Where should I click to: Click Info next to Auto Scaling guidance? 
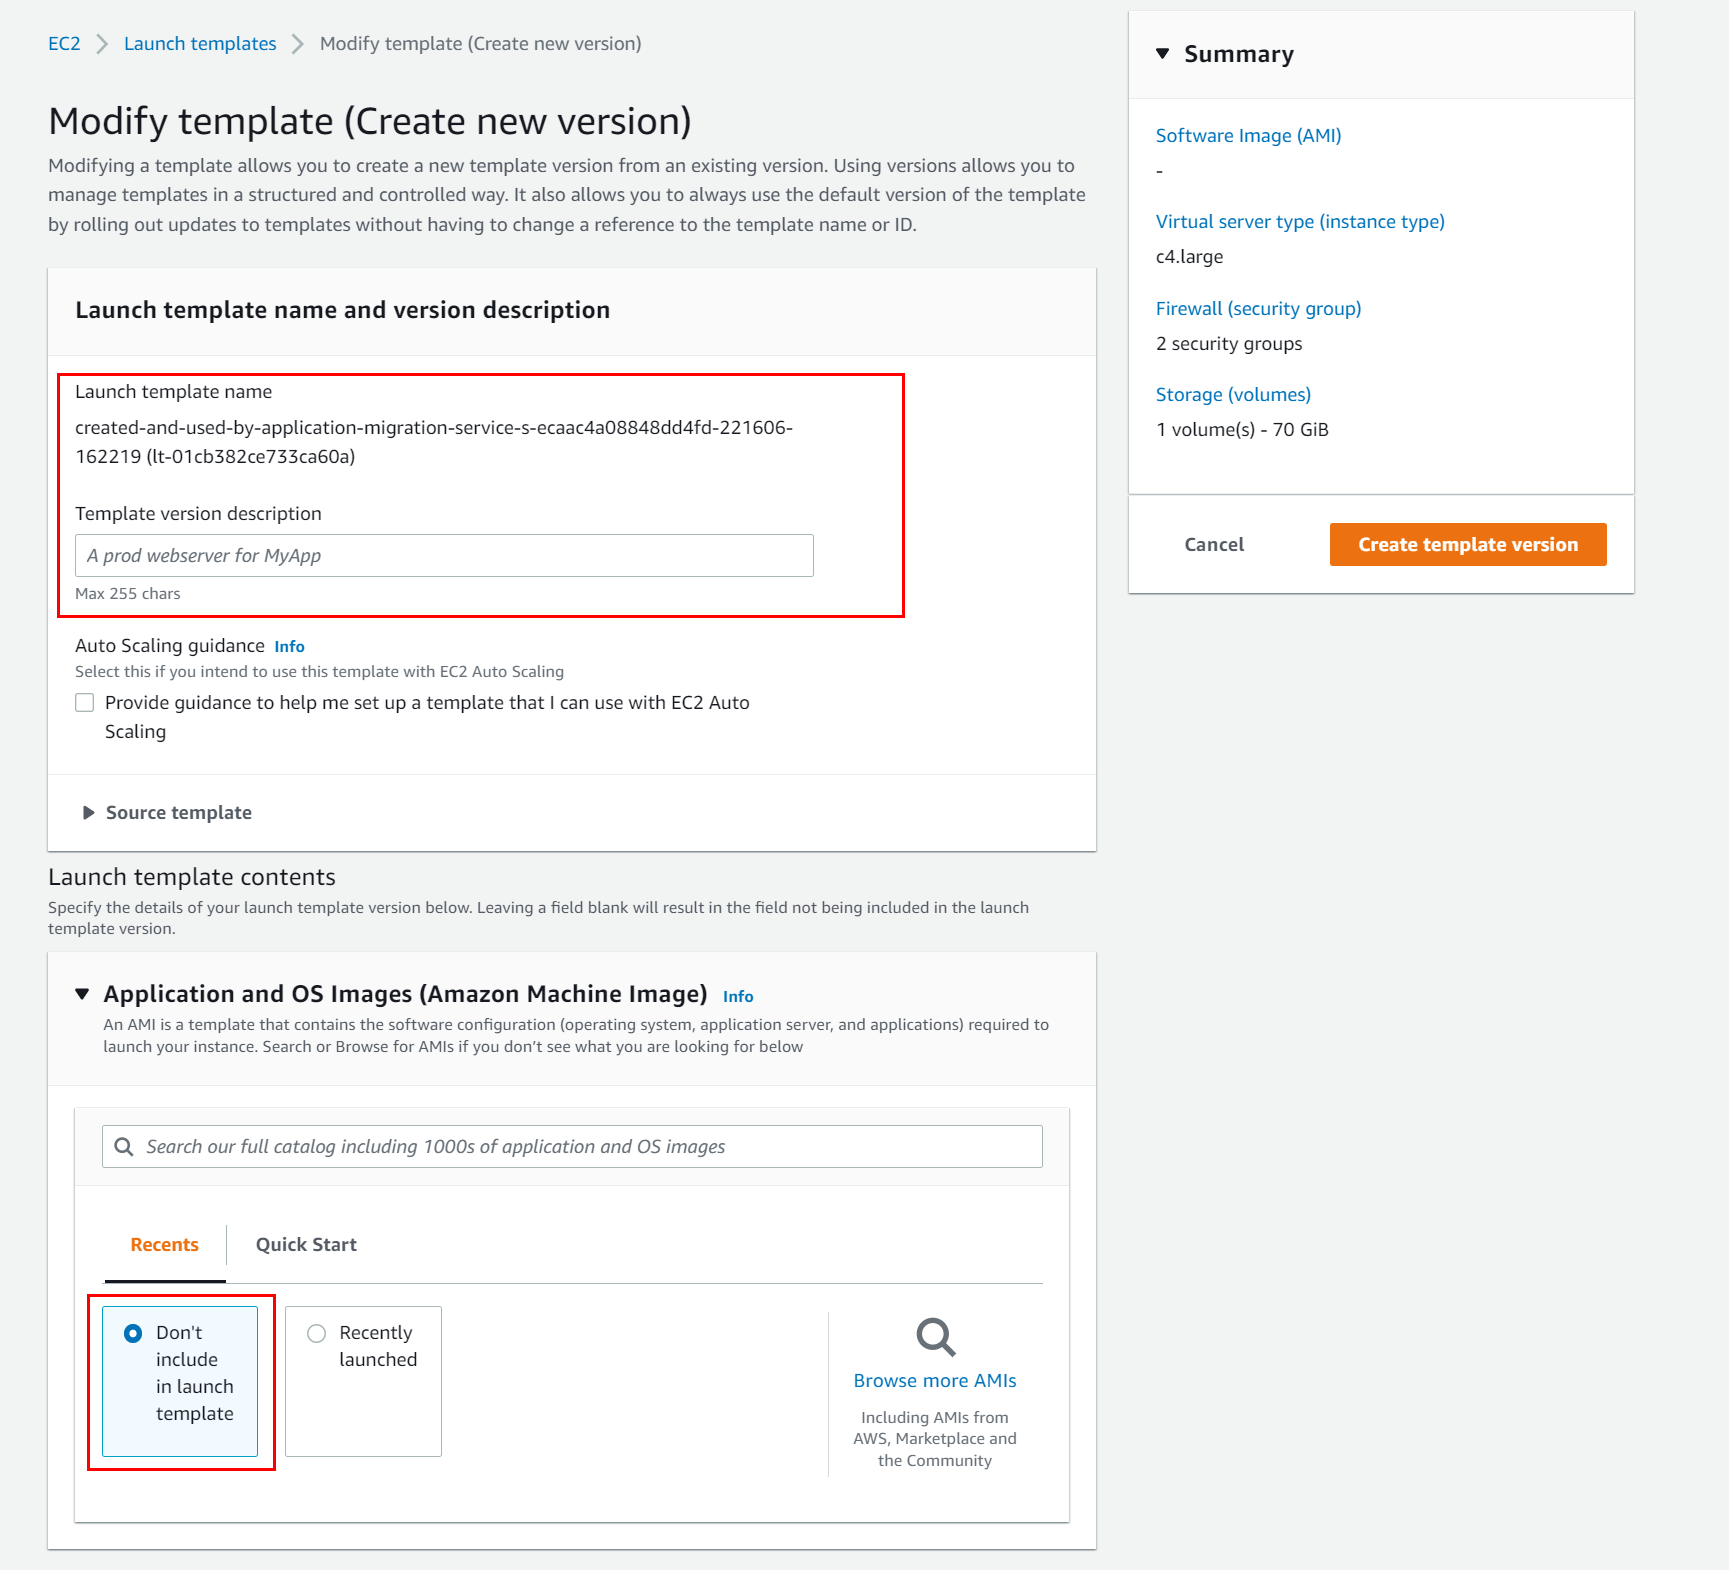coord(289,646)
